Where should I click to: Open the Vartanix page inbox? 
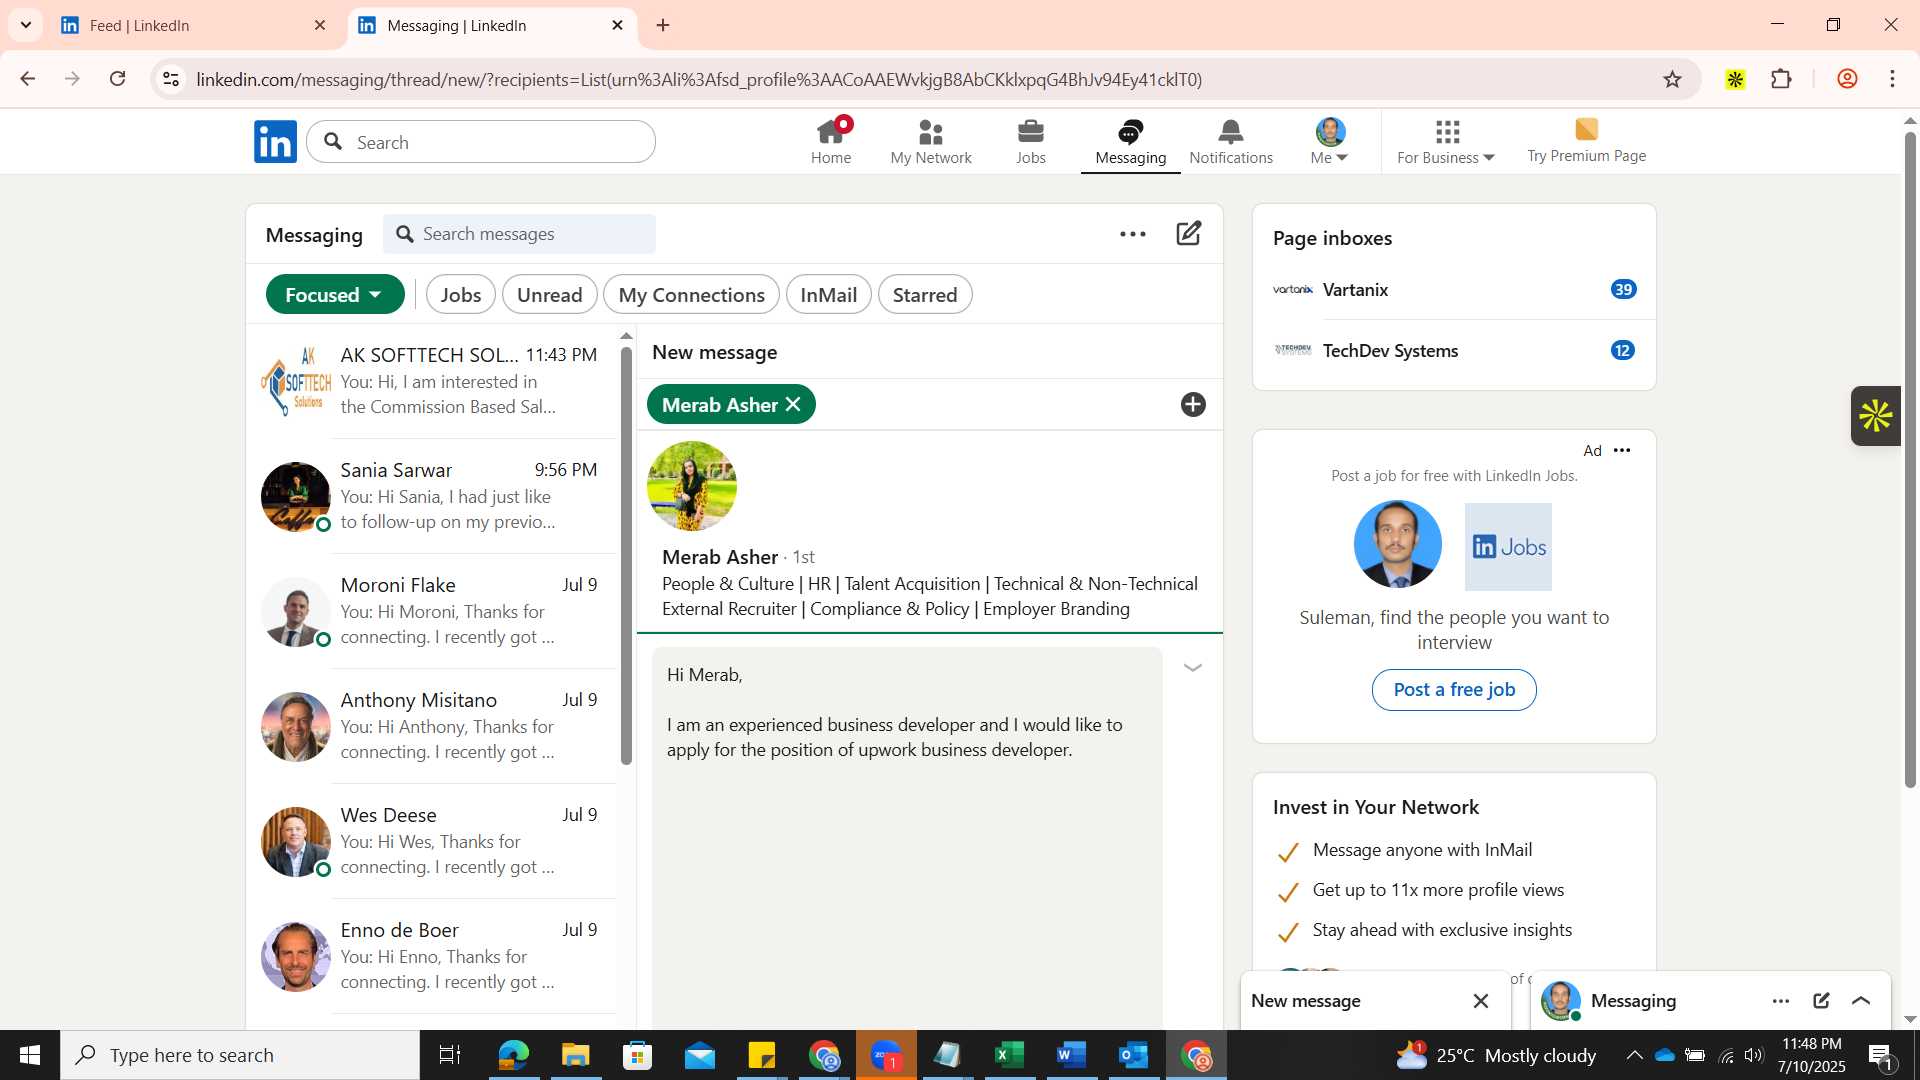(x=1454, y=290)
